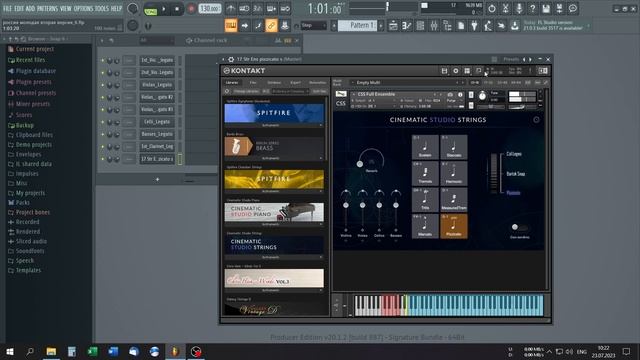Click the Kontakt save floppy icon

[444, 71]
